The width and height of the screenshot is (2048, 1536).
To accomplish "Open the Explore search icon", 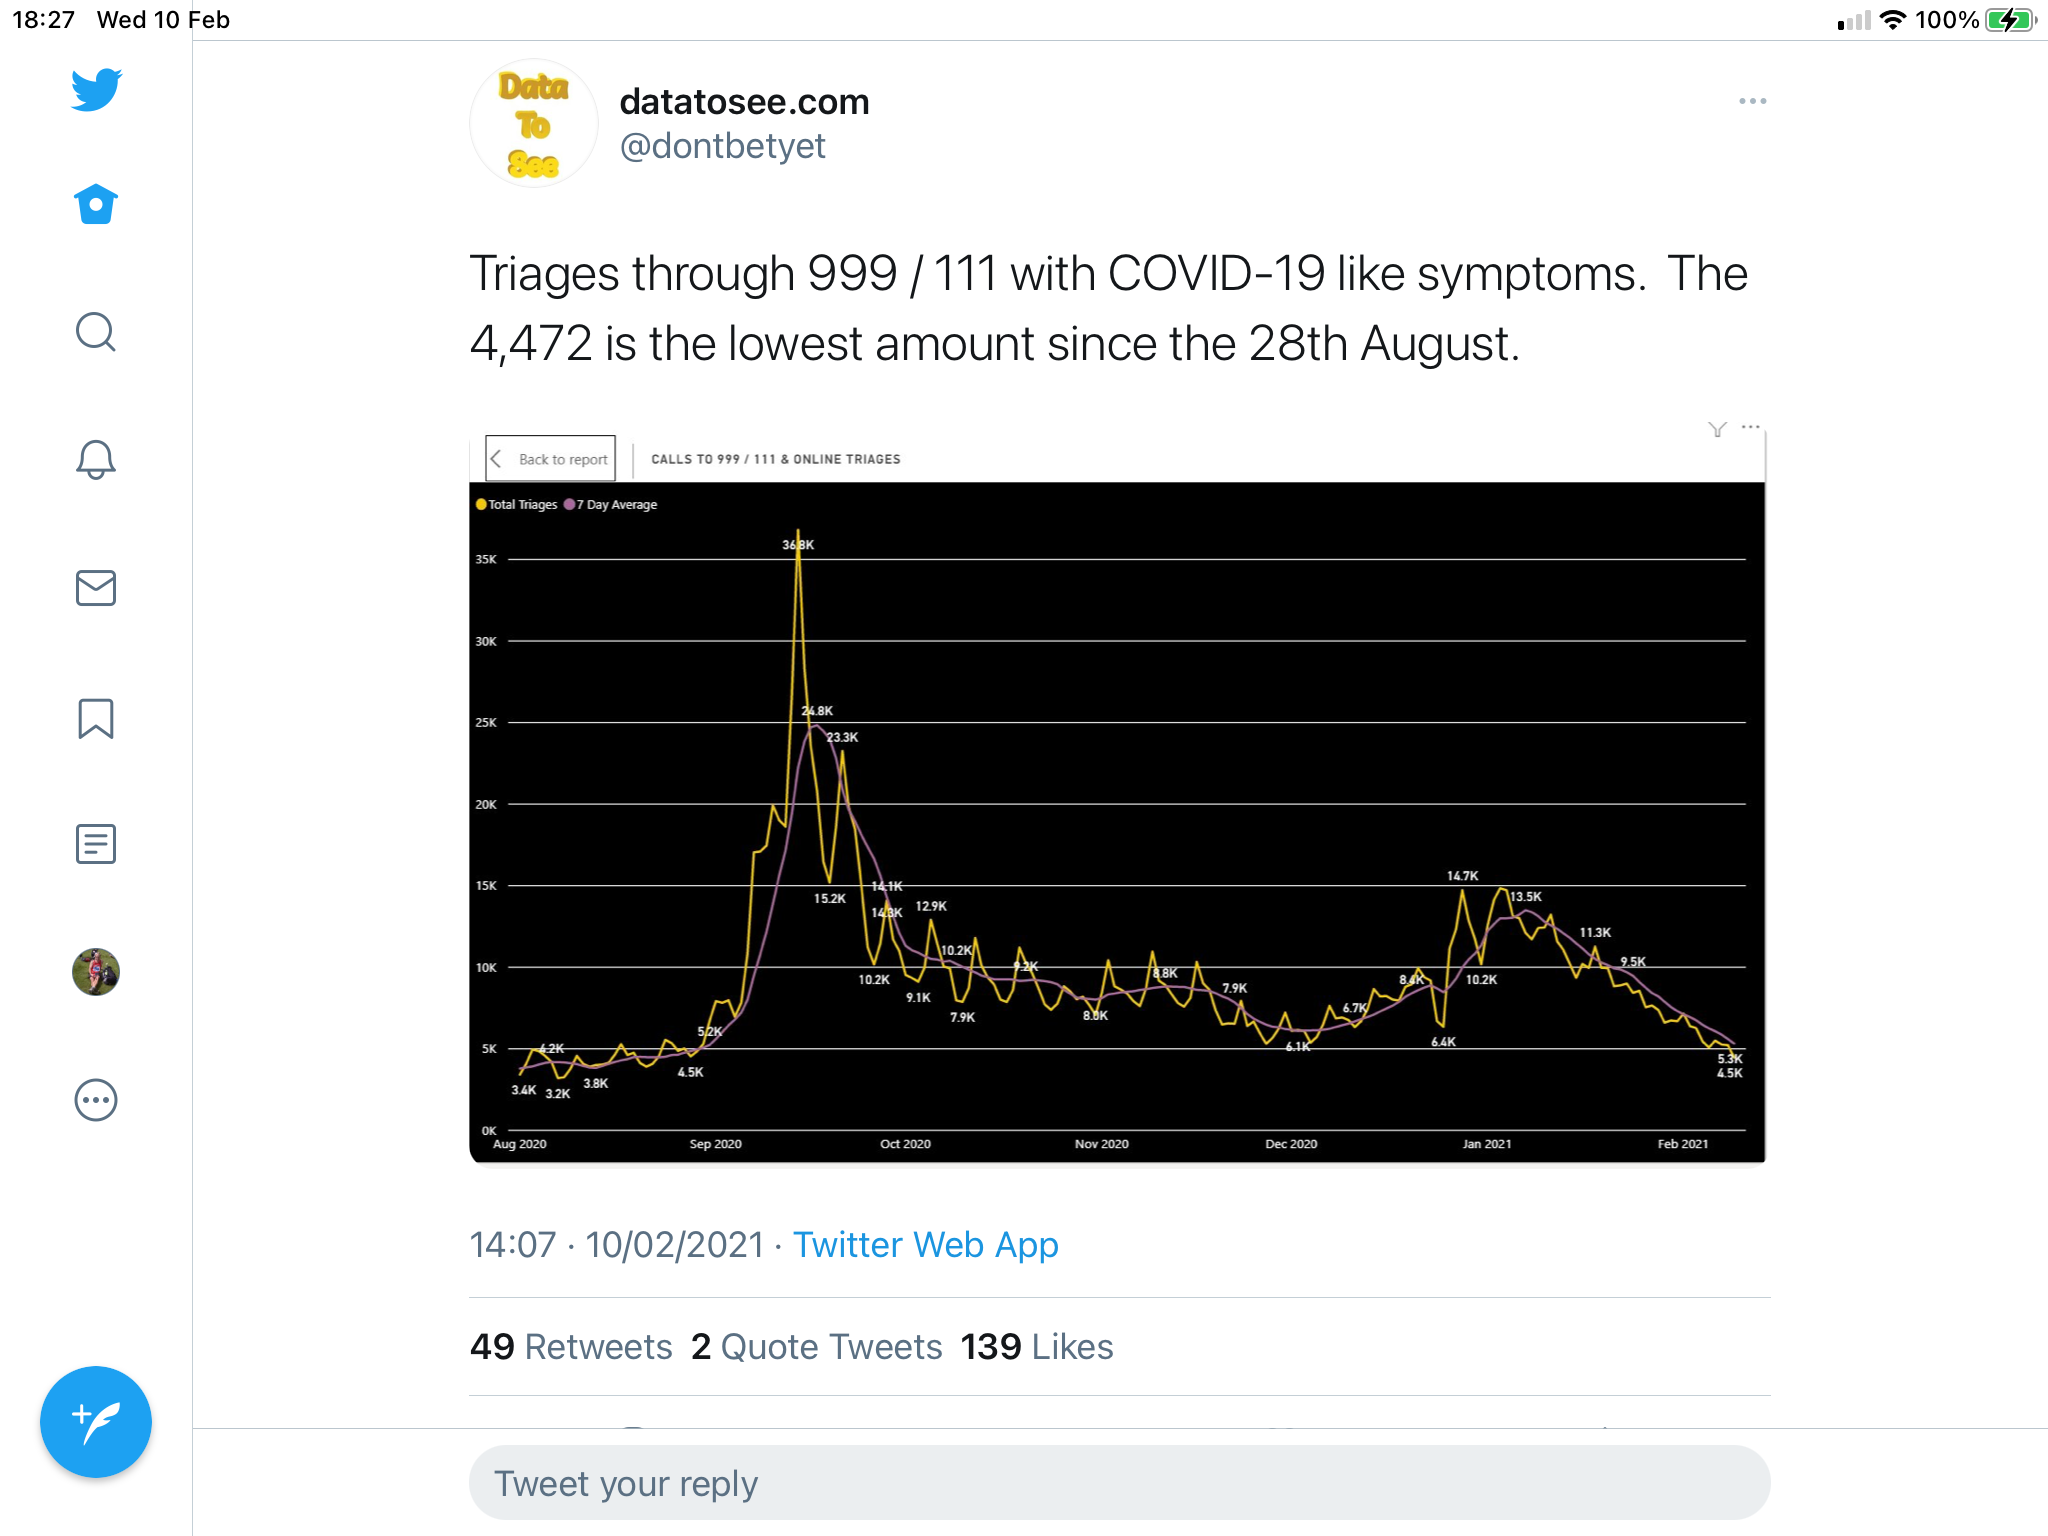I will [96, 332].
